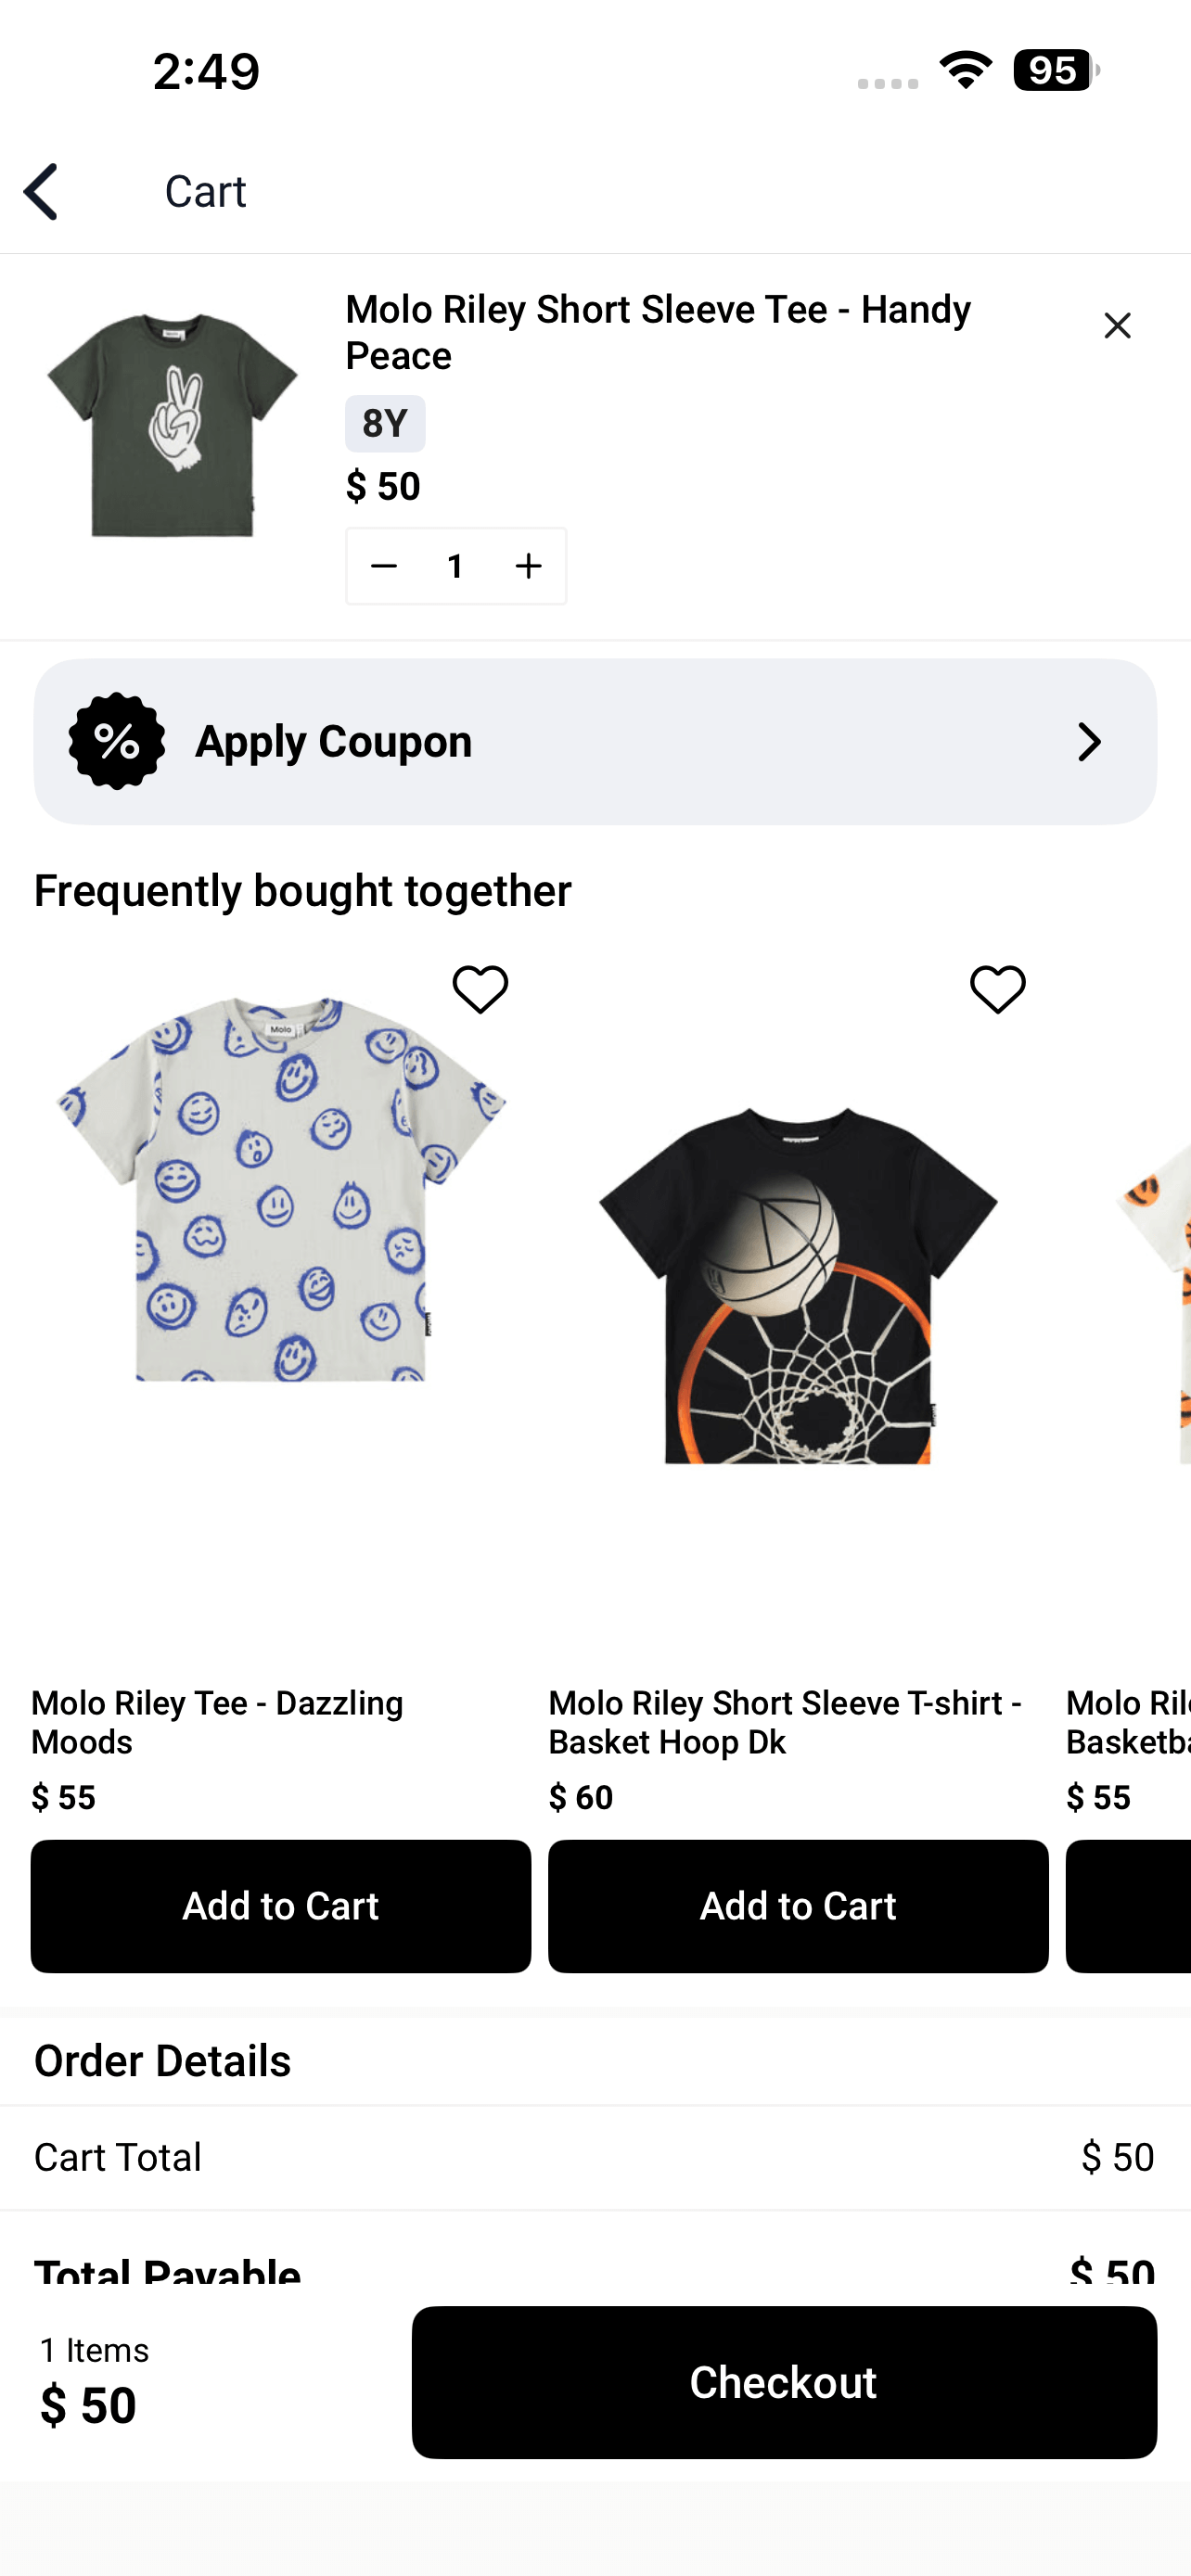Toggle wishlist heart on Basket Hoop shirt

point(997,989)
